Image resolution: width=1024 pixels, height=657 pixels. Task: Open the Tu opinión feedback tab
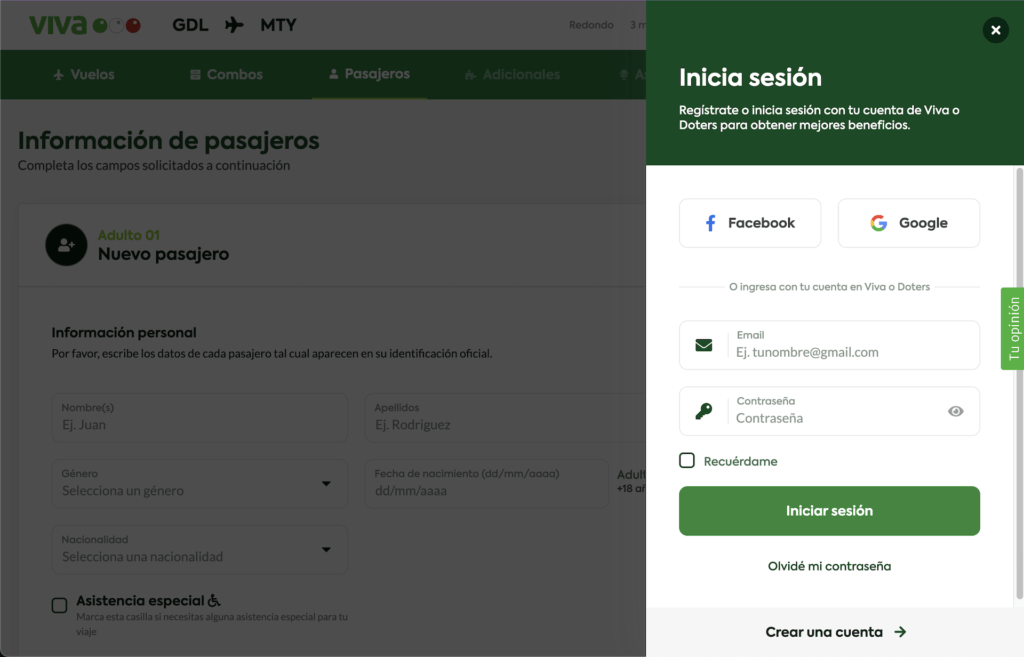point(1013,328)
